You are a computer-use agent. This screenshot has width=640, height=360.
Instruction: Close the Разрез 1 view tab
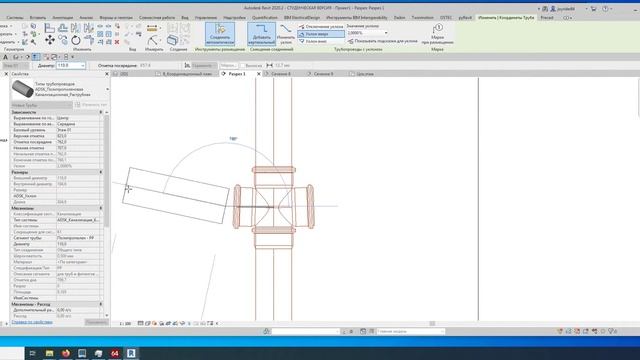(258, 74)
